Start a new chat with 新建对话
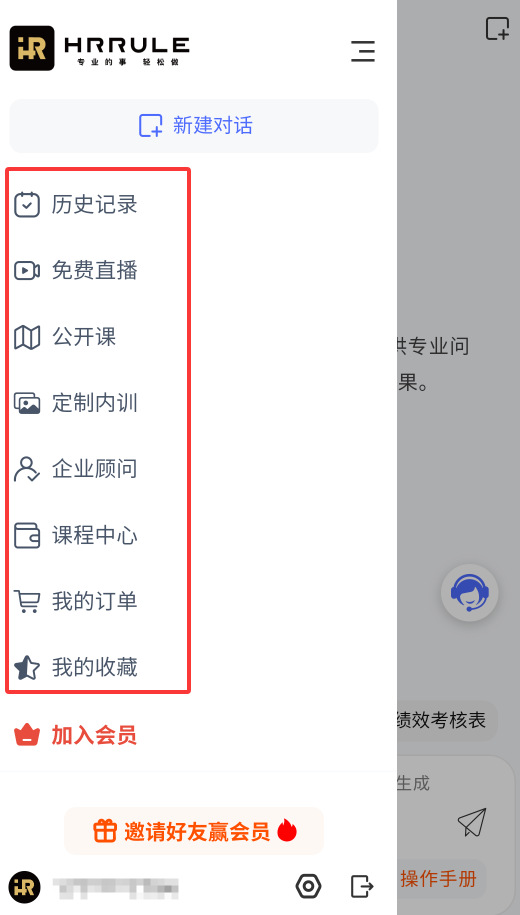Image resolution: width=520 pixels, height=915 pixels. pos(194,125)
